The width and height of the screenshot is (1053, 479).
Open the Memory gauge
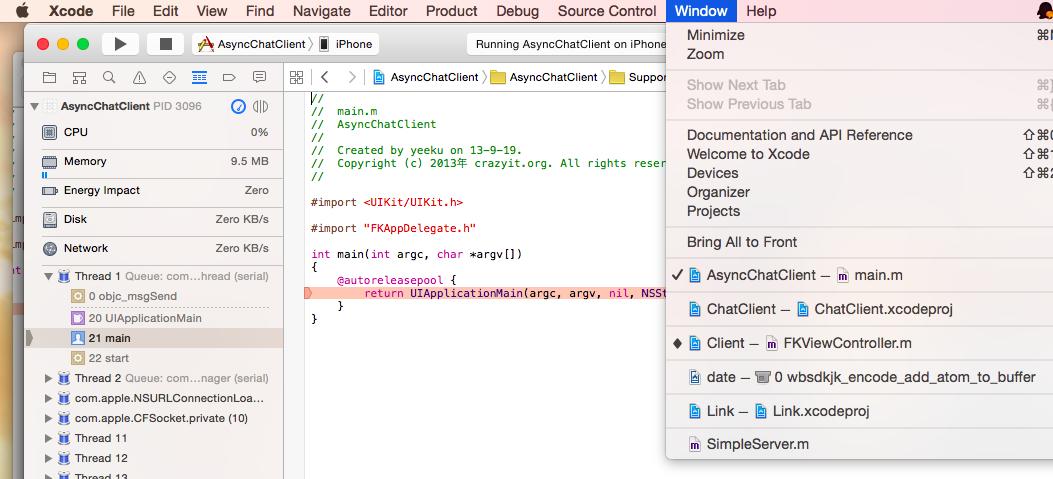155,162
